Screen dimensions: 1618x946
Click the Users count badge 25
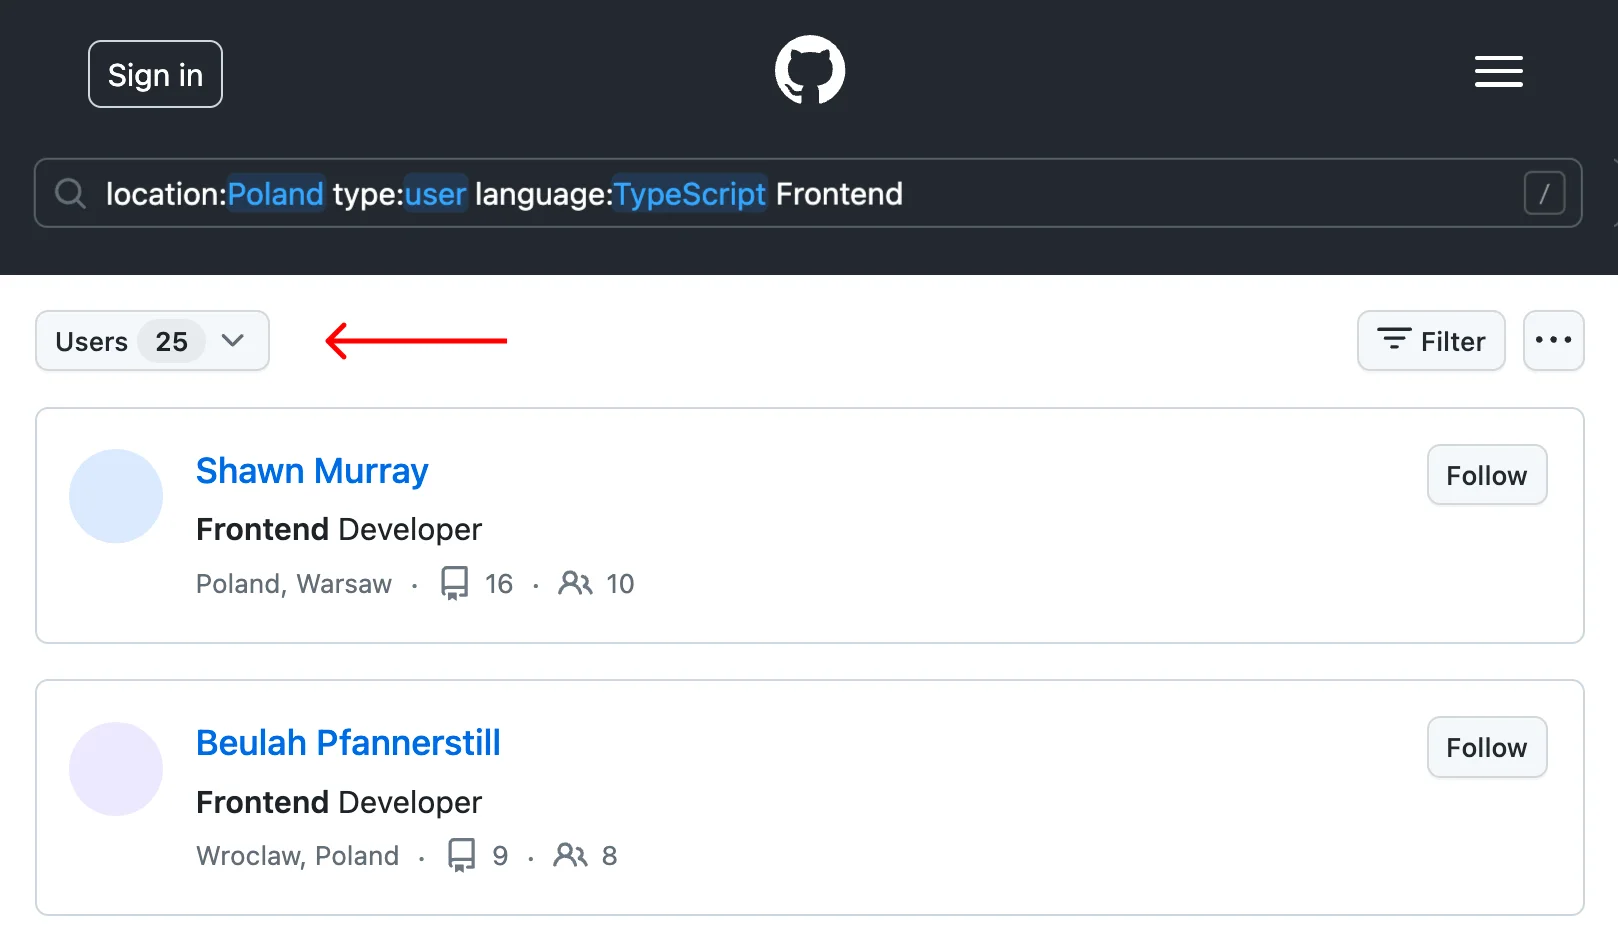[x=172, y=342]
